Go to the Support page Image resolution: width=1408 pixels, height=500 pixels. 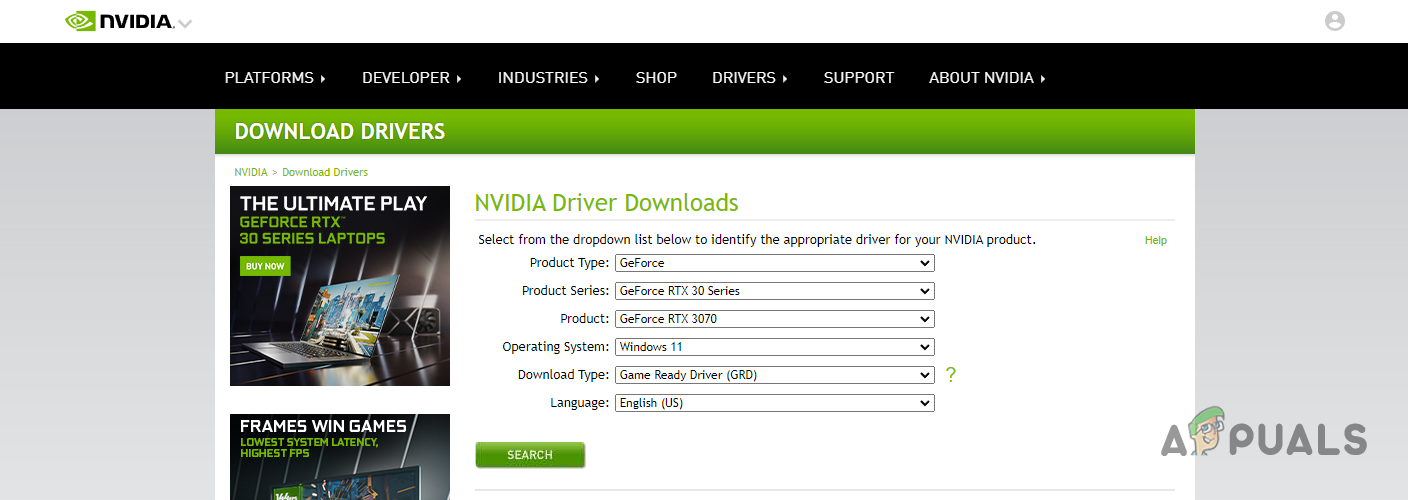(858, 77)
